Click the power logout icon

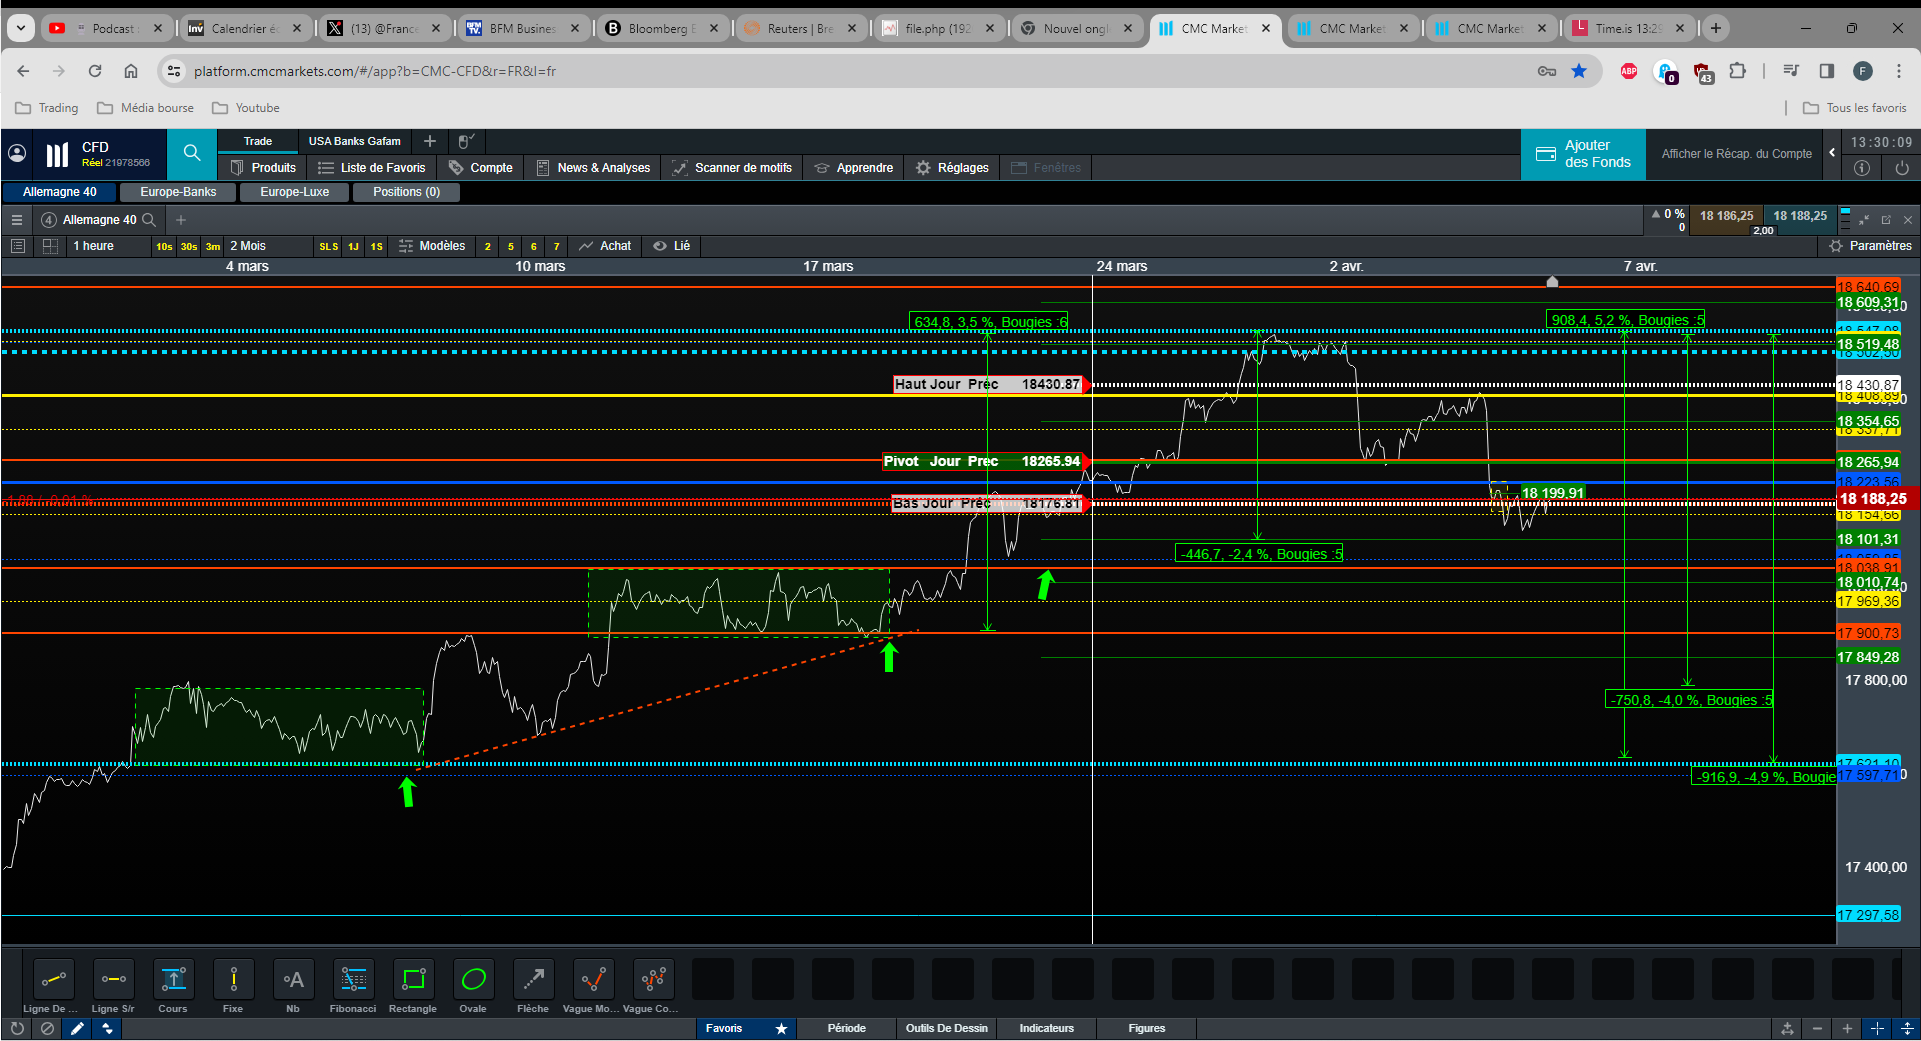point(1902,168)
